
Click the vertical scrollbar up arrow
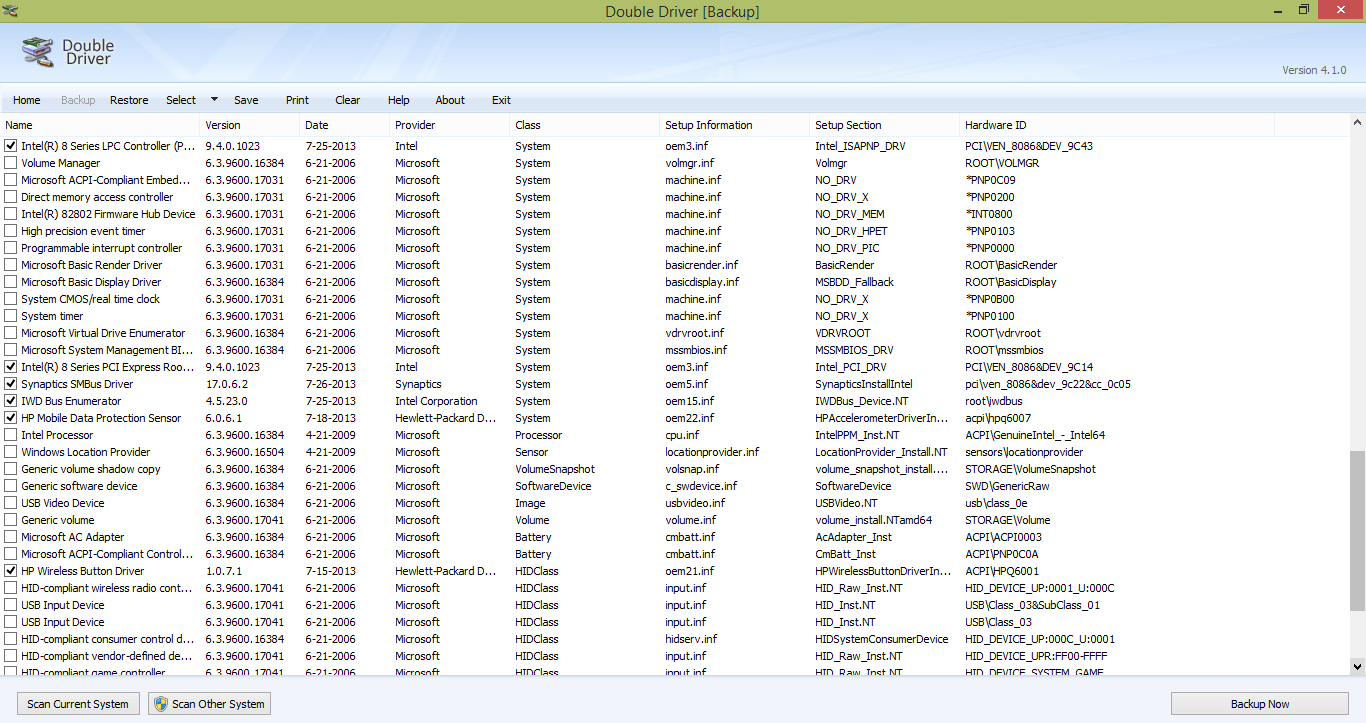pyautogui.click(x=1357, y=124)
